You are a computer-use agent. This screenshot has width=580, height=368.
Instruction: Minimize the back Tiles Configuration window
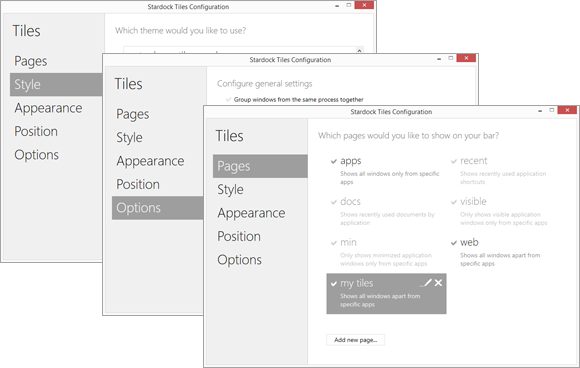pyautogui.click(x=337, y=6)
